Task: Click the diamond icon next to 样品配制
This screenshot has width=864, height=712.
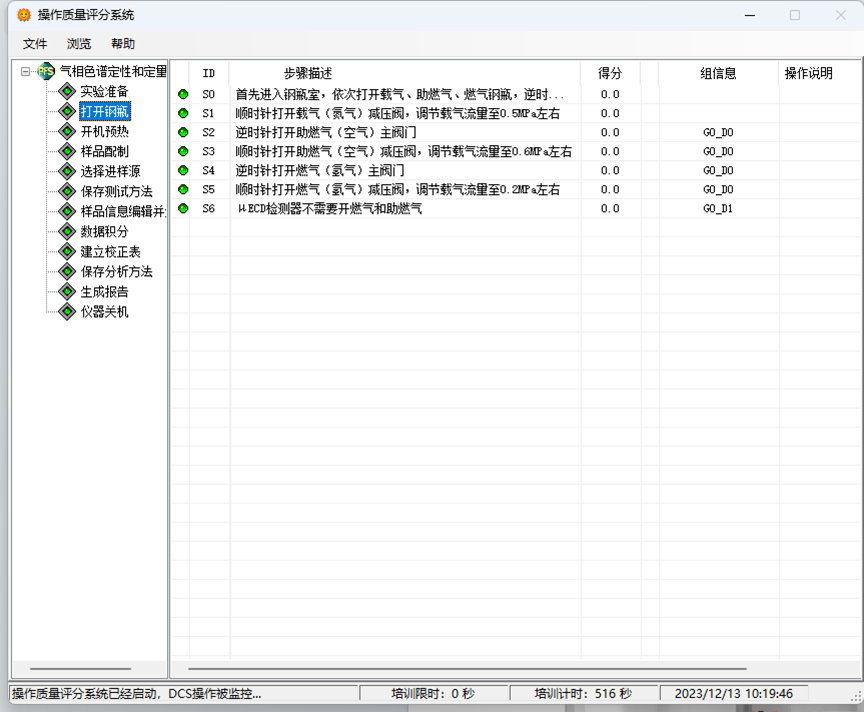Action: [67, 152]
